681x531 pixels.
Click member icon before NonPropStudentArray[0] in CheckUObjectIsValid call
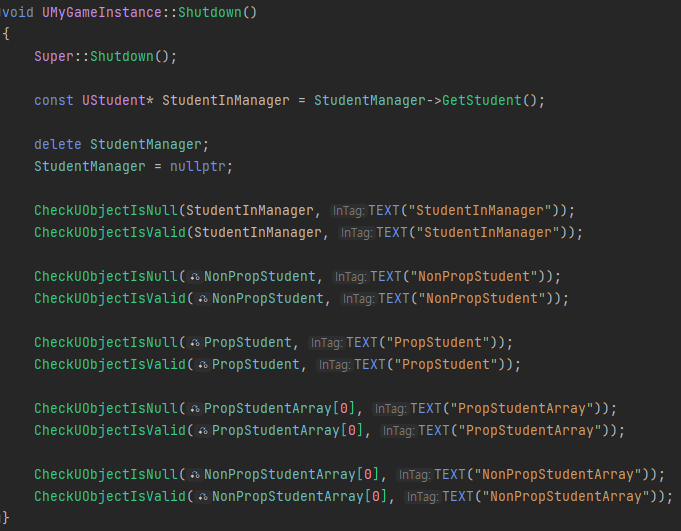point(203,497)
